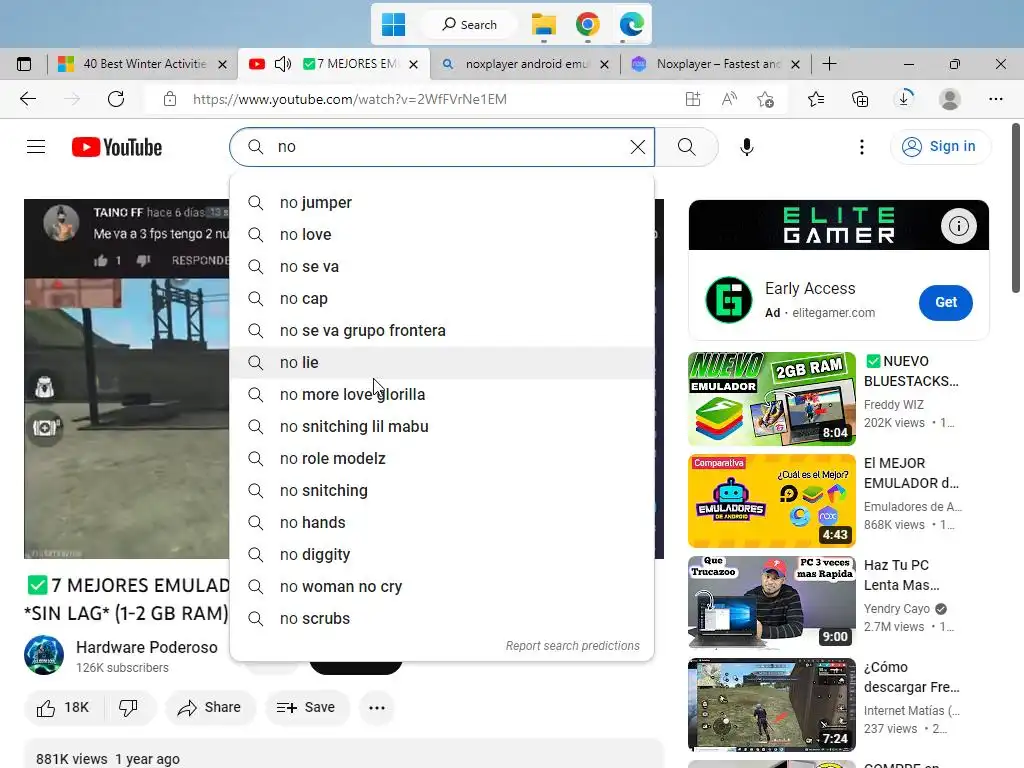Go back to the previous page

(x=28, y=99)
